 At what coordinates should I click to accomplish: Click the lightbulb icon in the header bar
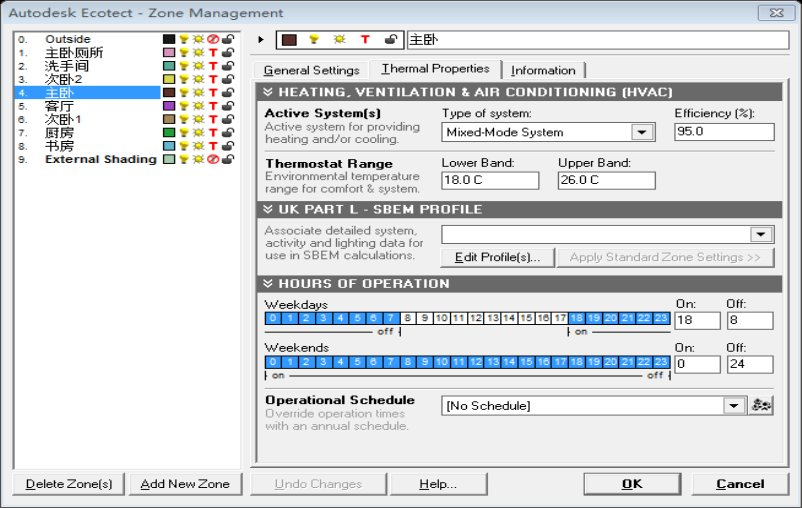[314, 39]
